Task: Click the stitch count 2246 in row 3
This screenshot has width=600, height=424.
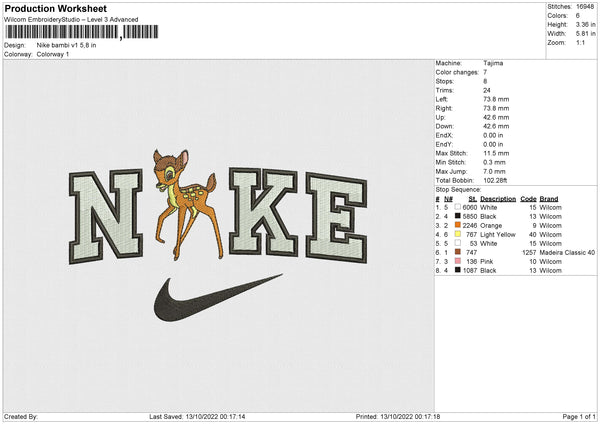Action: pyautogui.click(x=470, y=225)
